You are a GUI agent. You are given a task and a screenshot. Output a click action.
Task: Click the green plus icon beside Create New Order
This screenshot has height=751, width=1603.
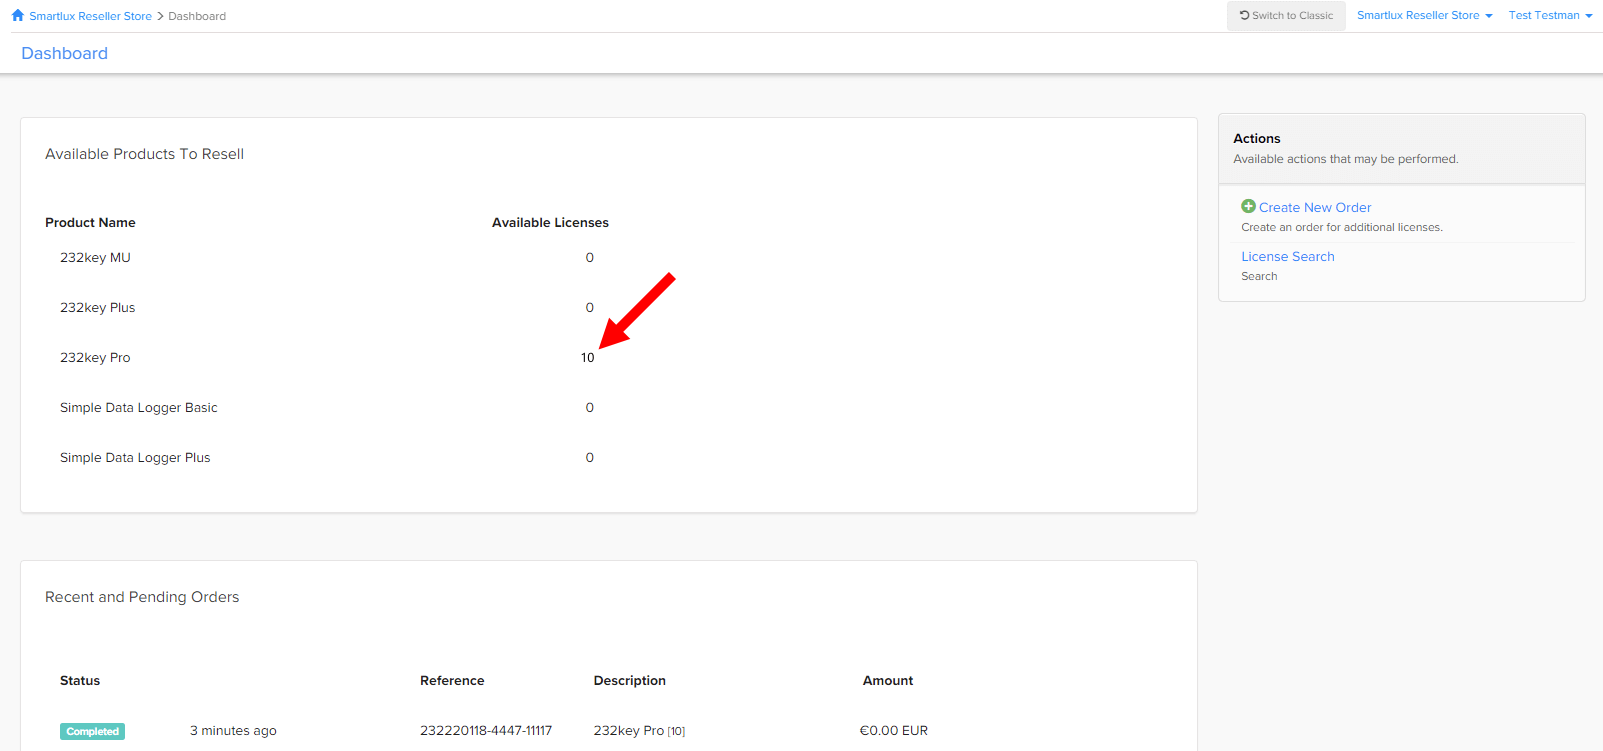click(1248, 206)
